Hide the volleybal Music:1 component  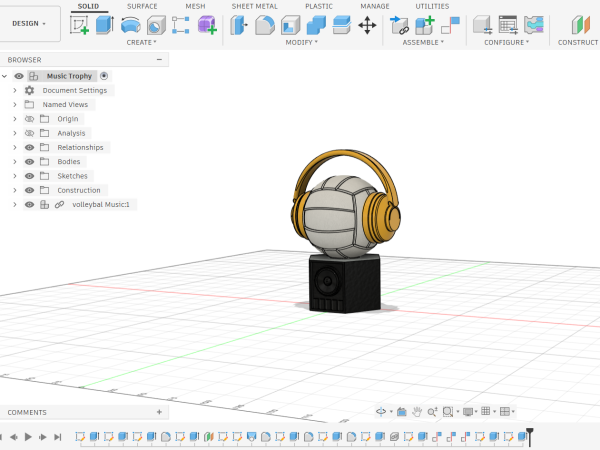point(29,205)
